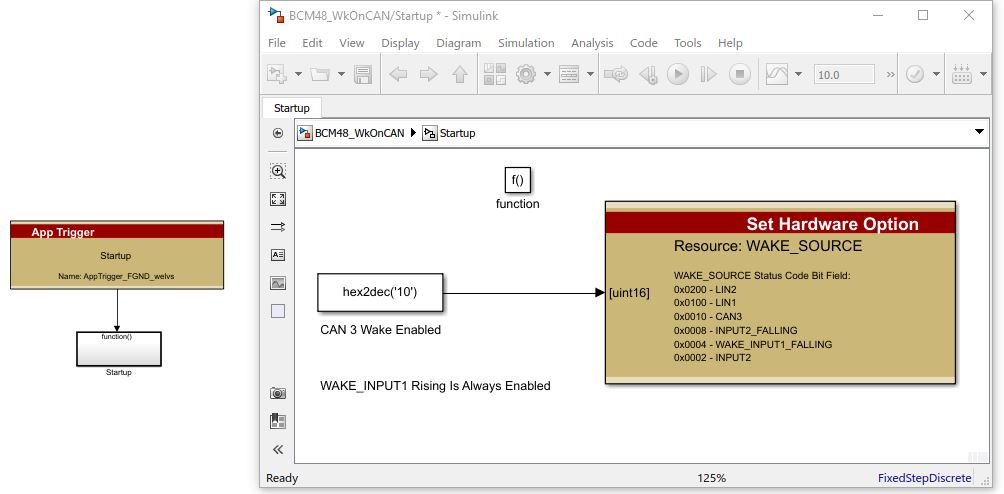Open Model Configuration Parameters gear icon
Viewport: 1004px width, 494px height.
pos(526,74)
